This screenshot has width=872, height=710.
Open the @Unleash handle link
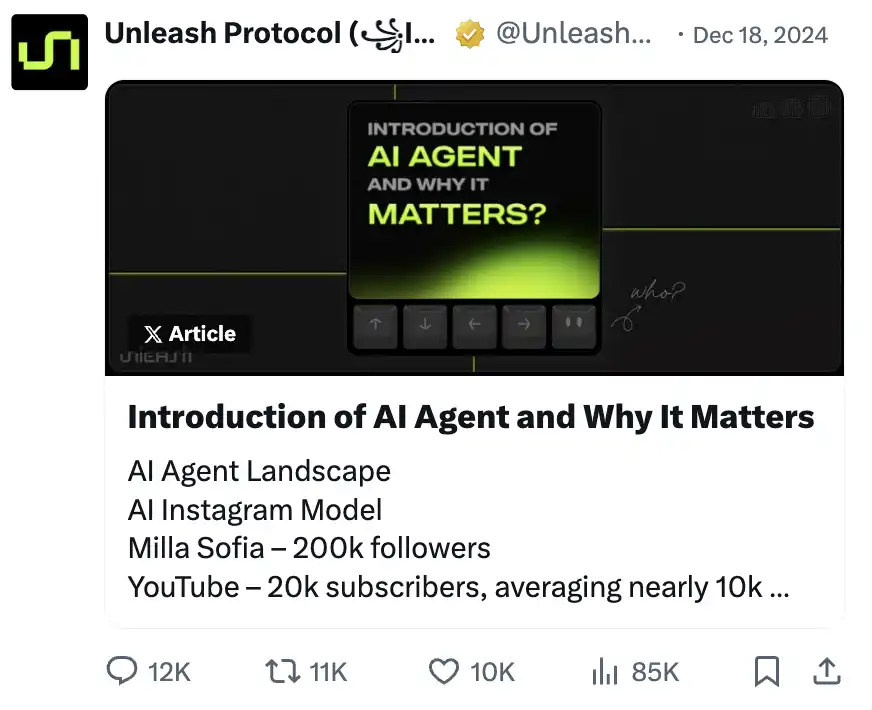[x=573, y=35]
